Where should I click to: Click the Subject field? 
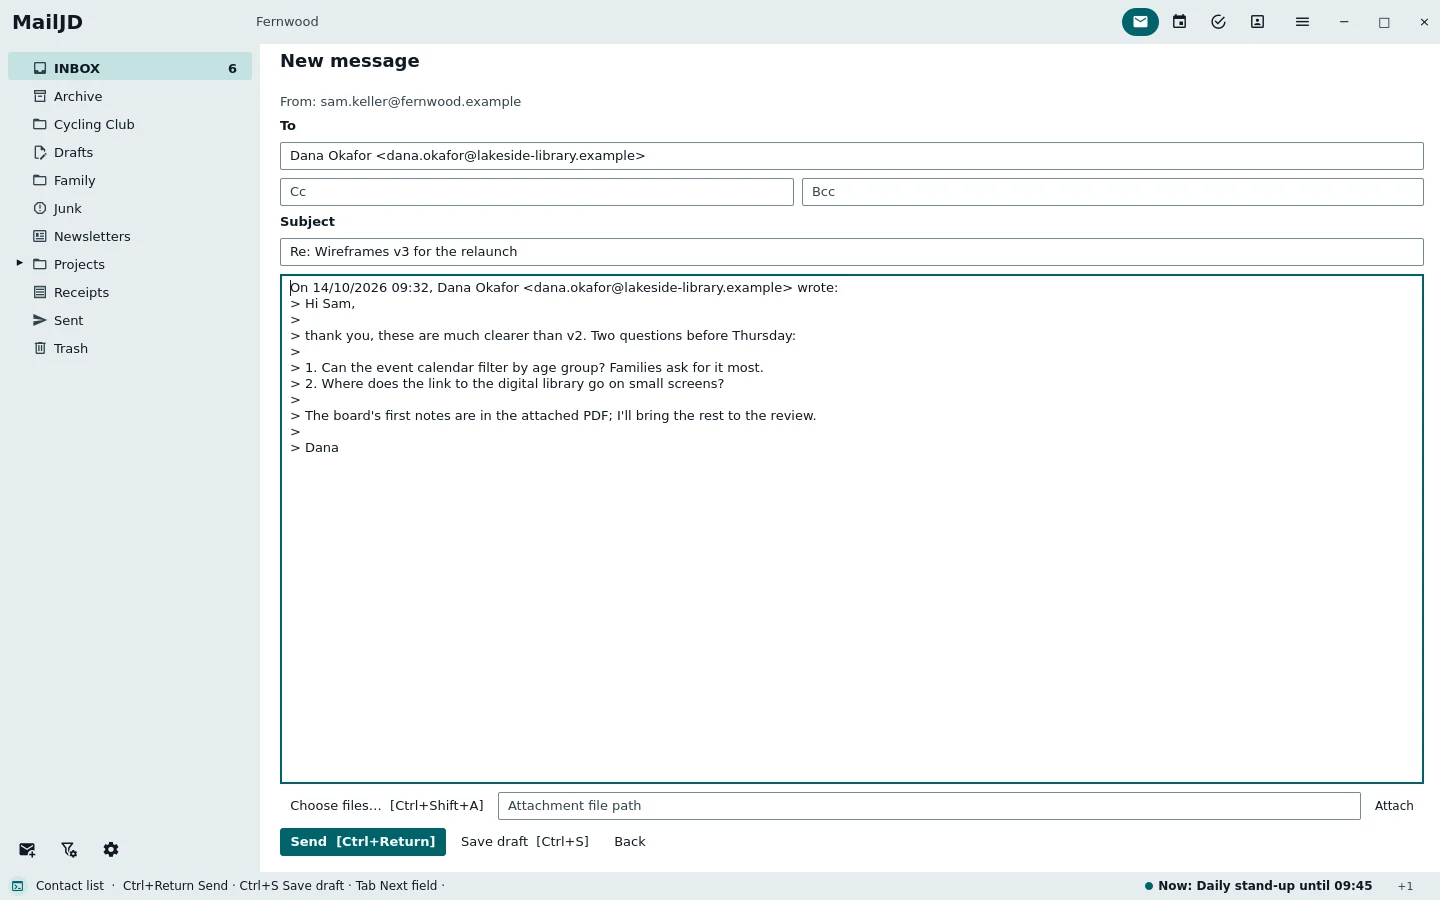tap(851, 252)
